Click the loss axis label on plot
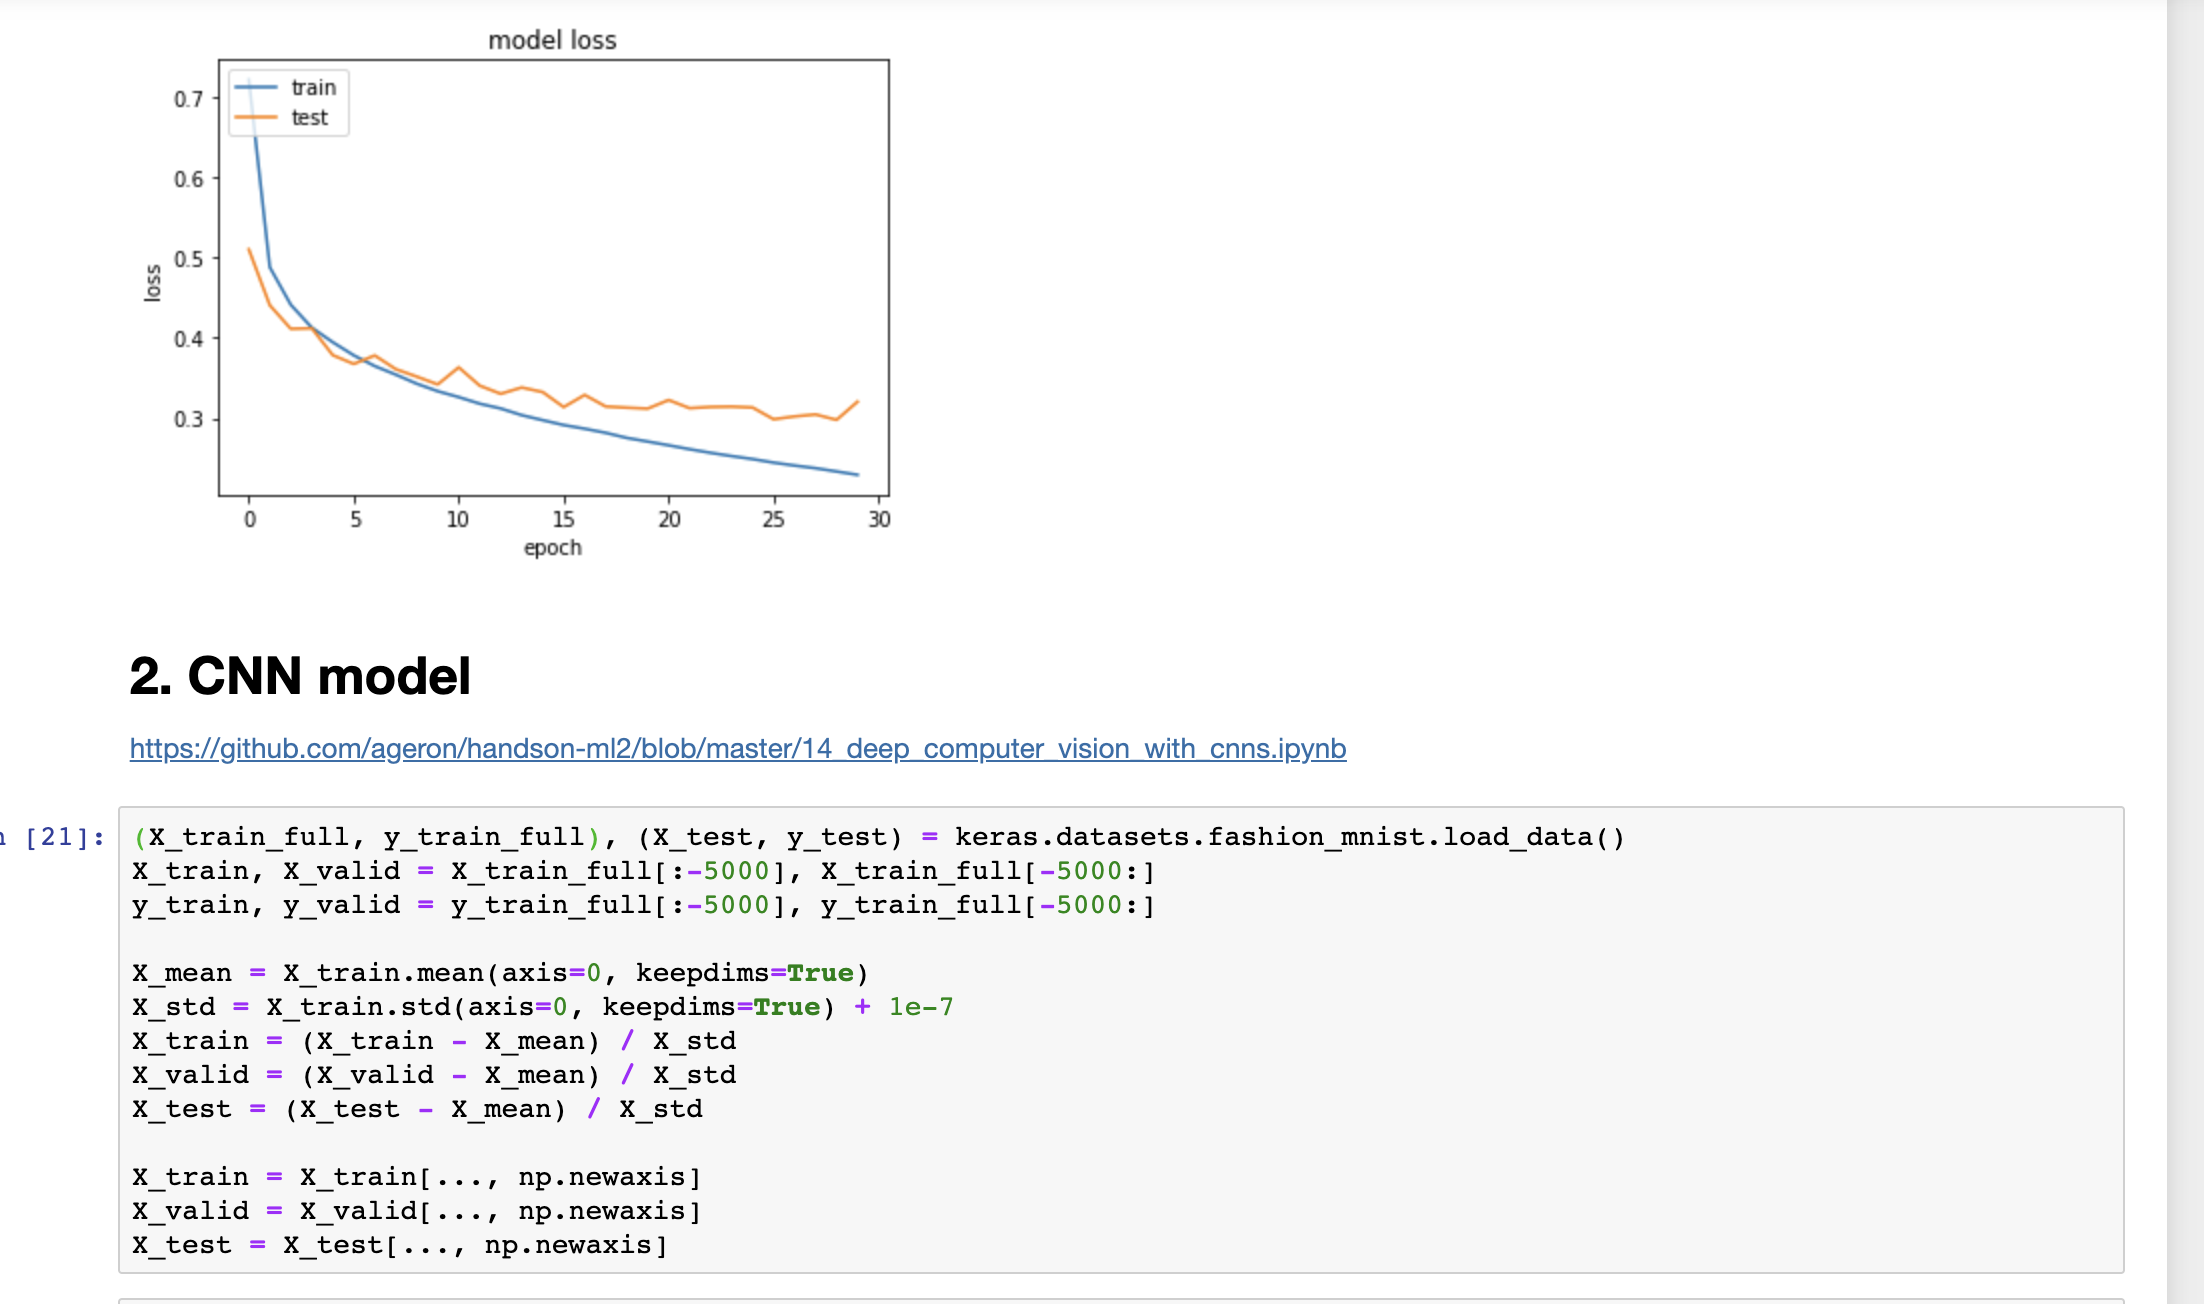 [x=152, y=282]
